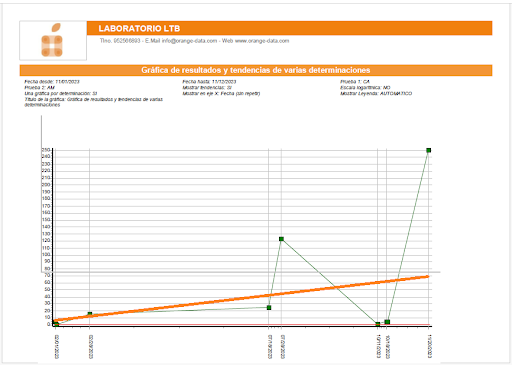Screen dimensions: 512x365
Task: Select the thick orange trend line
Action: (x=242, y=298)
